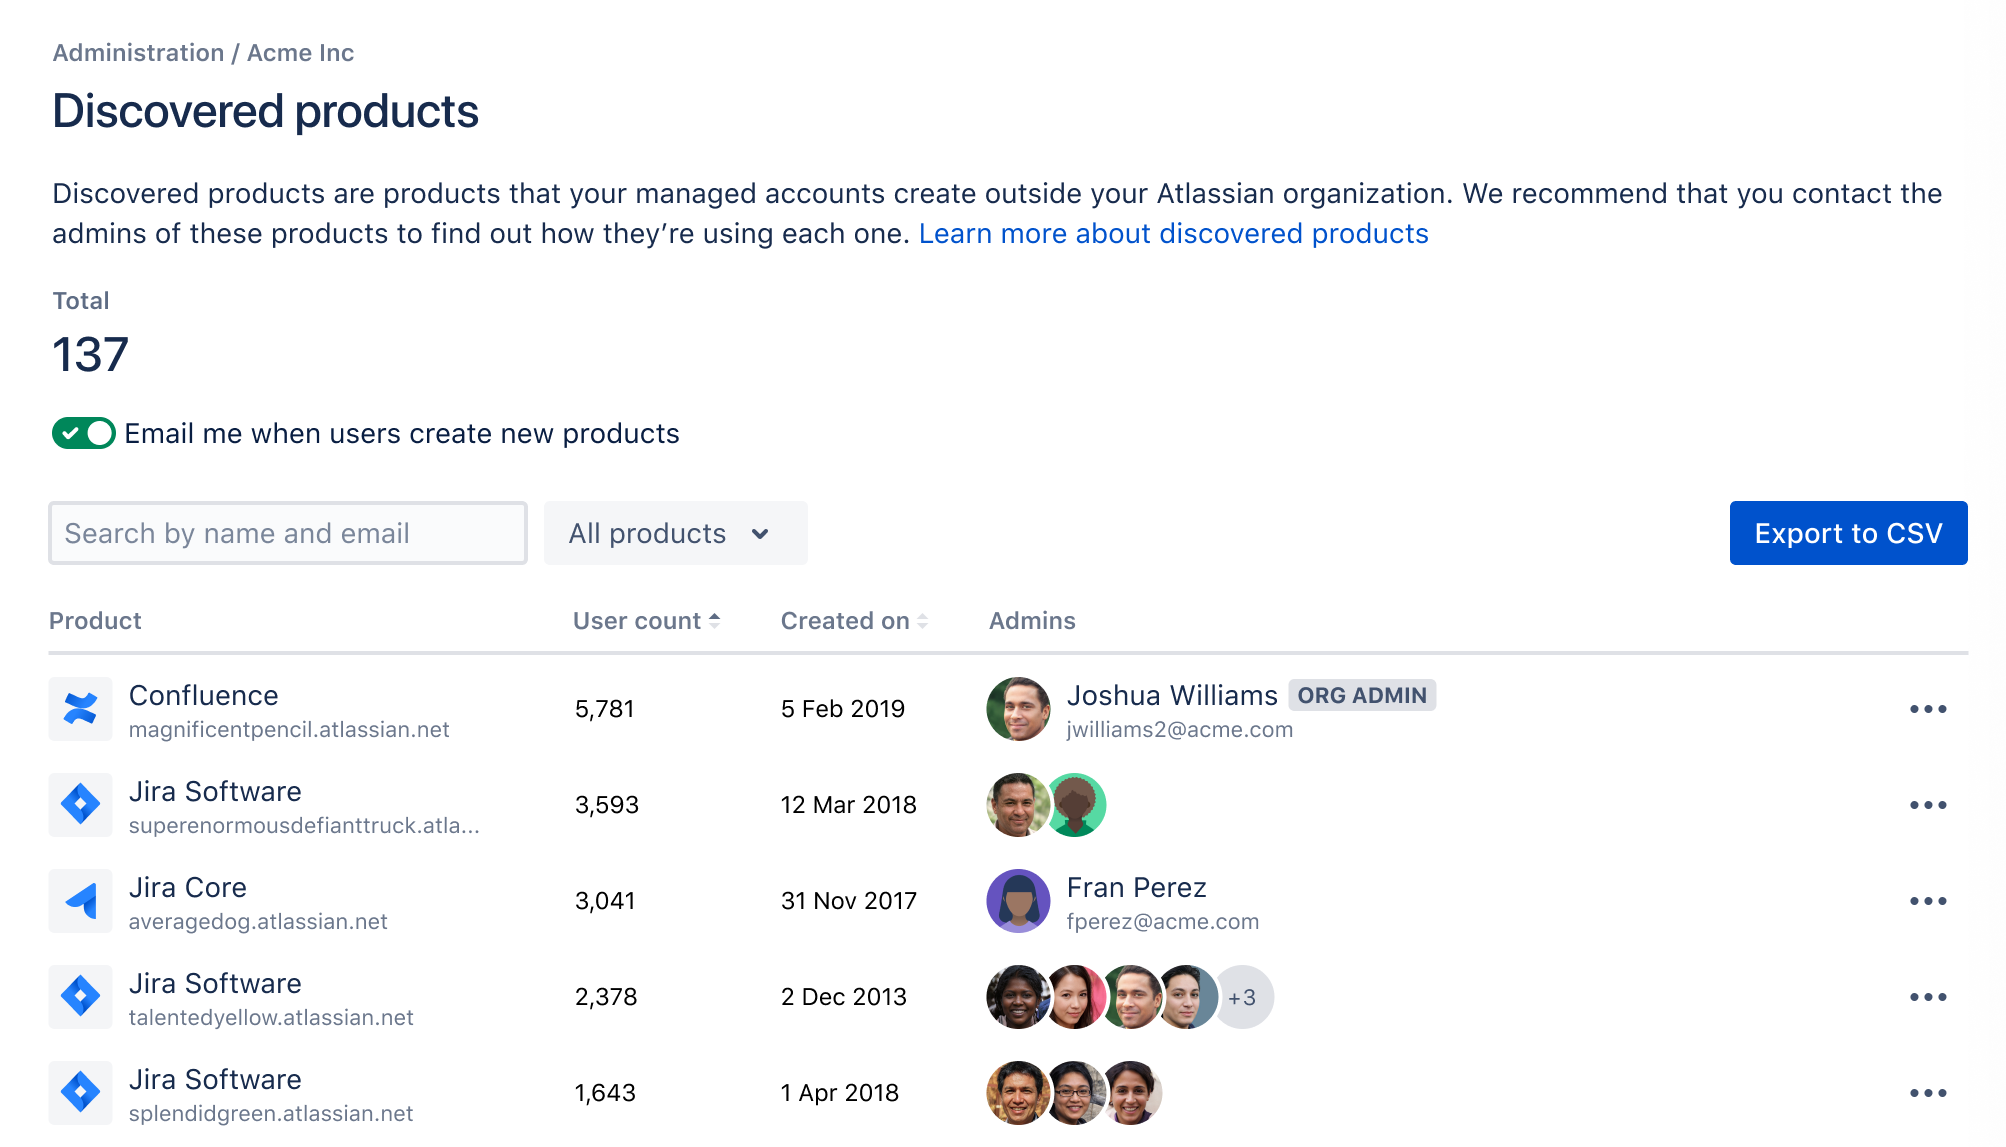Expand the All products filter dropdown
This screenshot has width=2006, height=1147.
(x=675, y=533)
